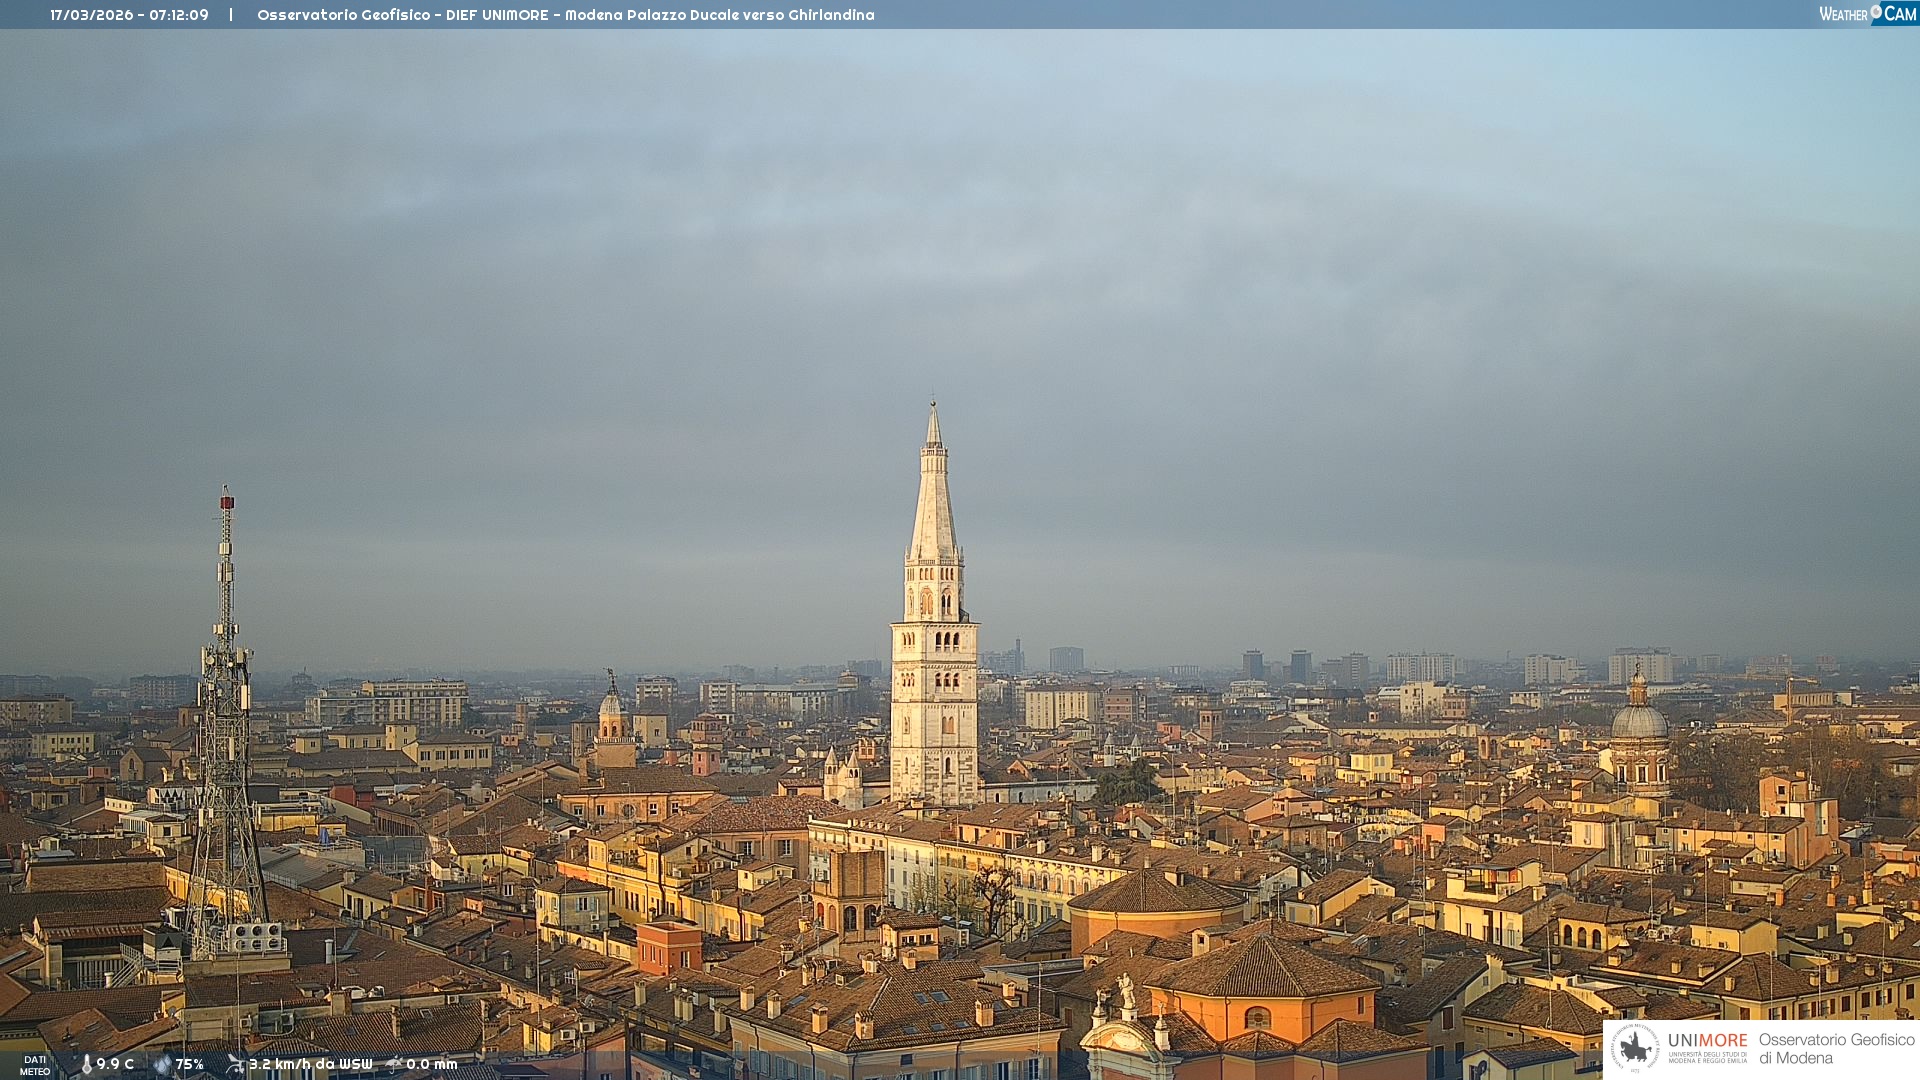Click the humidity water droplets icon
The image size is (1920, 1080).
[x=162, y=1064]
